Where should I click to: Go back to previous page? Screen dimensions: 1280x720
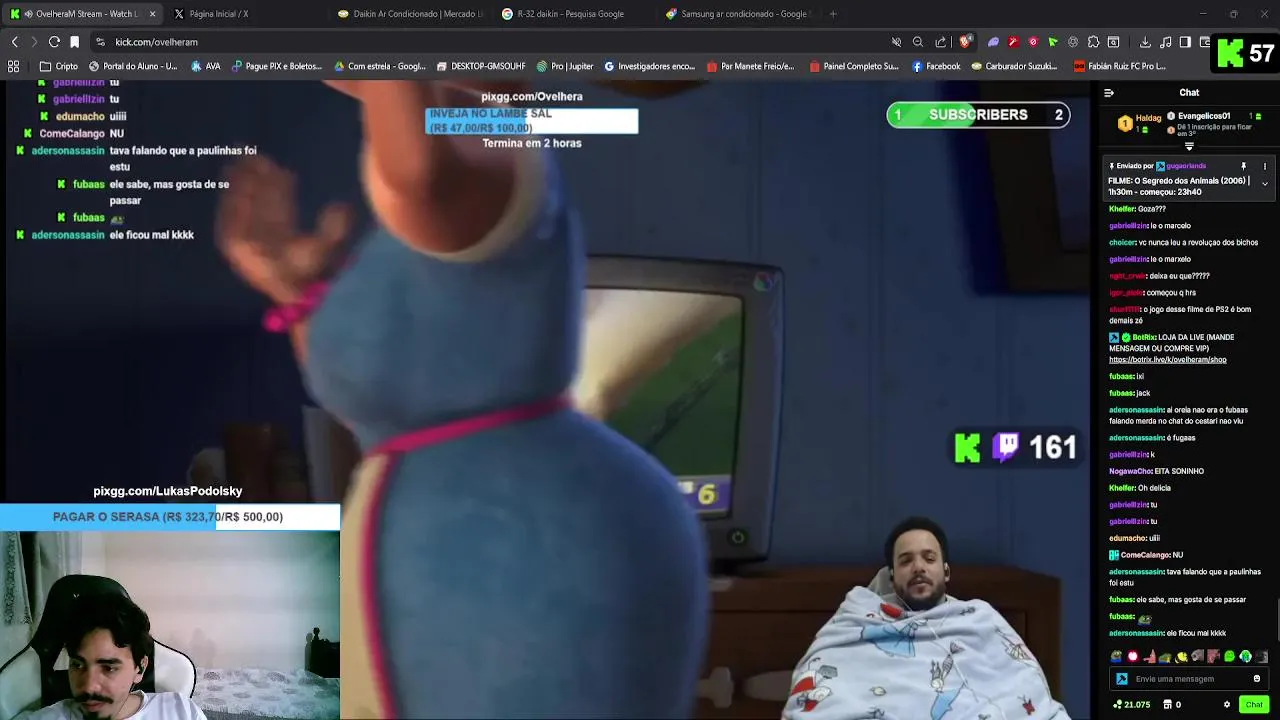coord(14,42)
